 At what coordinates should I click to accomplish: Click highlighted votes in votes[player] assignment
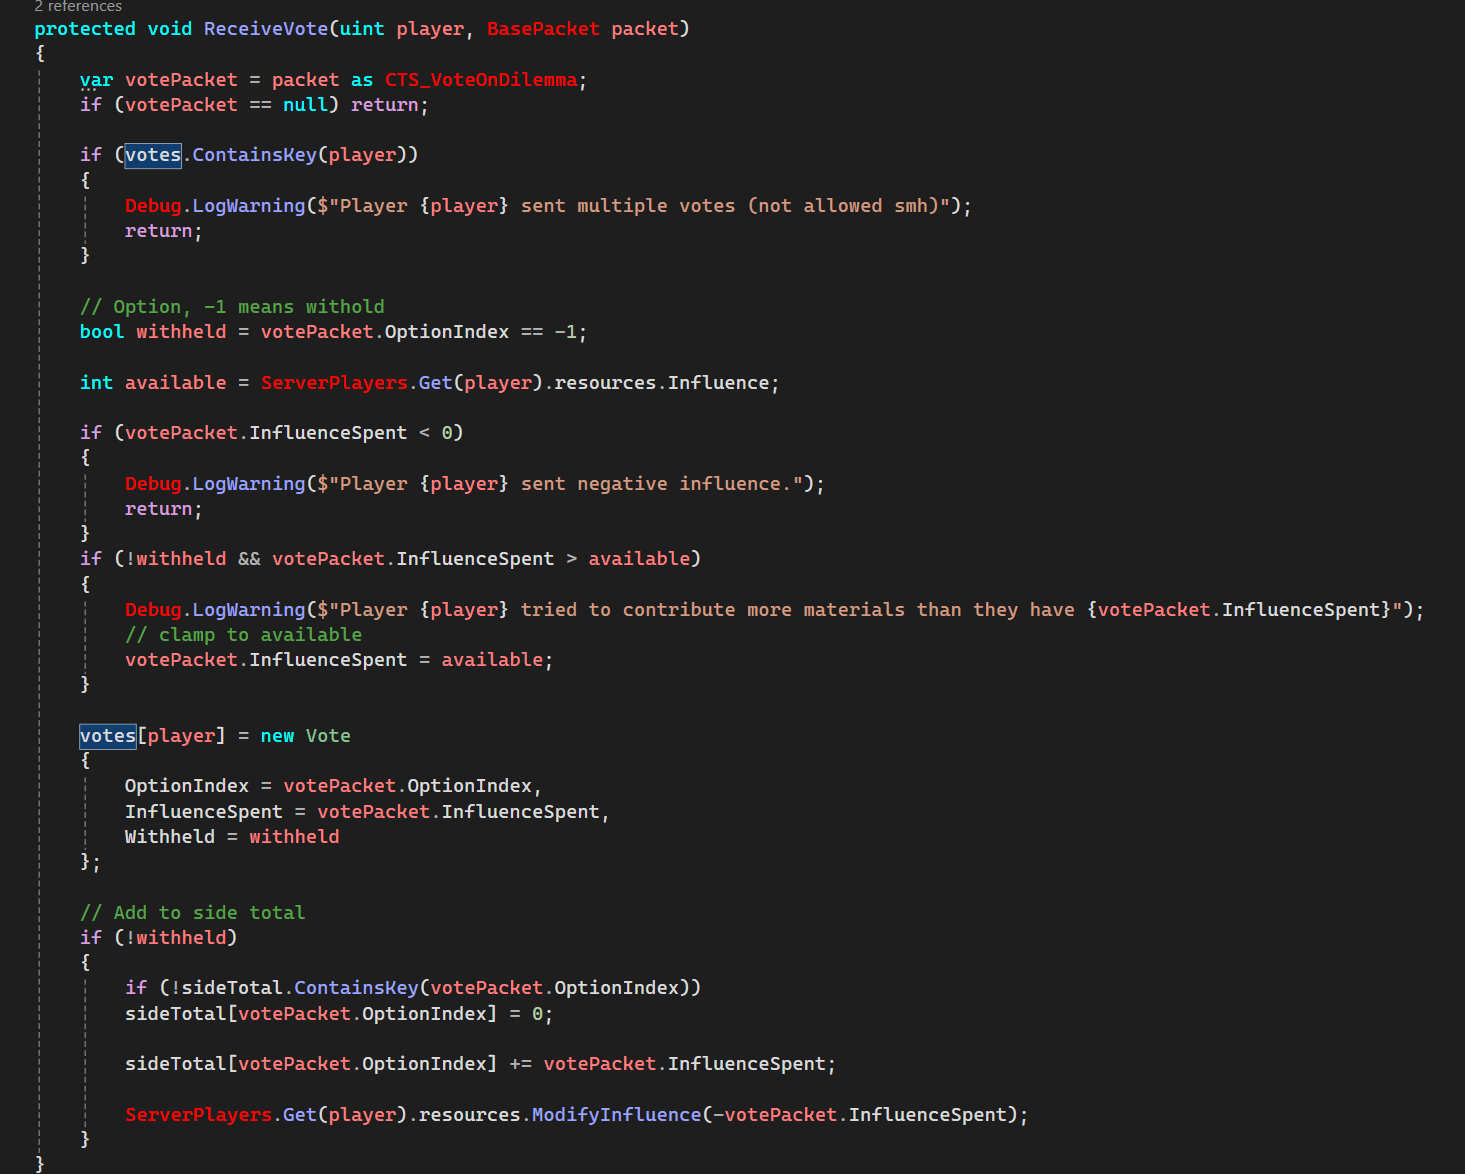tap(107, 736)
